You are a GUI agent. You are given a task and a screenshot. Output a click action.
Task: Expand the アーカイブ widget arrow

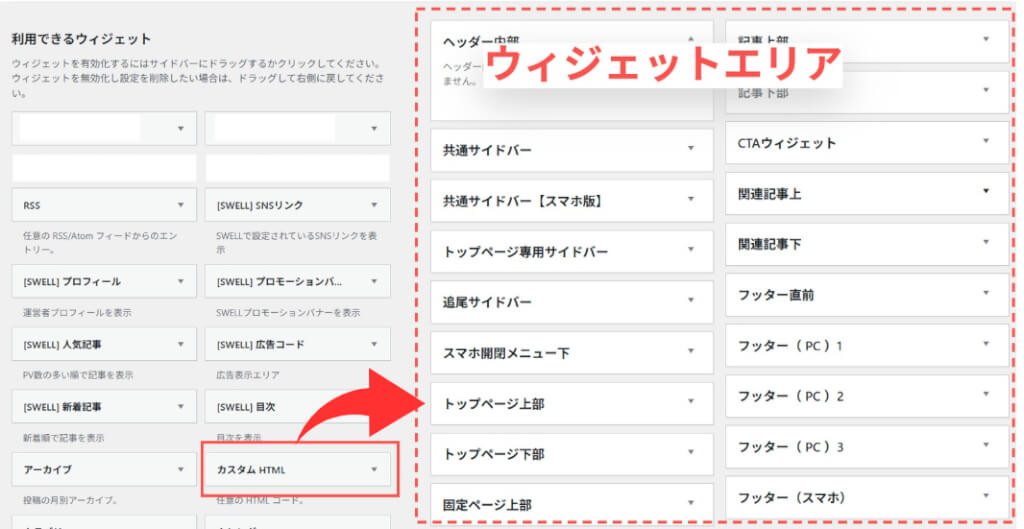coord(180,468)
